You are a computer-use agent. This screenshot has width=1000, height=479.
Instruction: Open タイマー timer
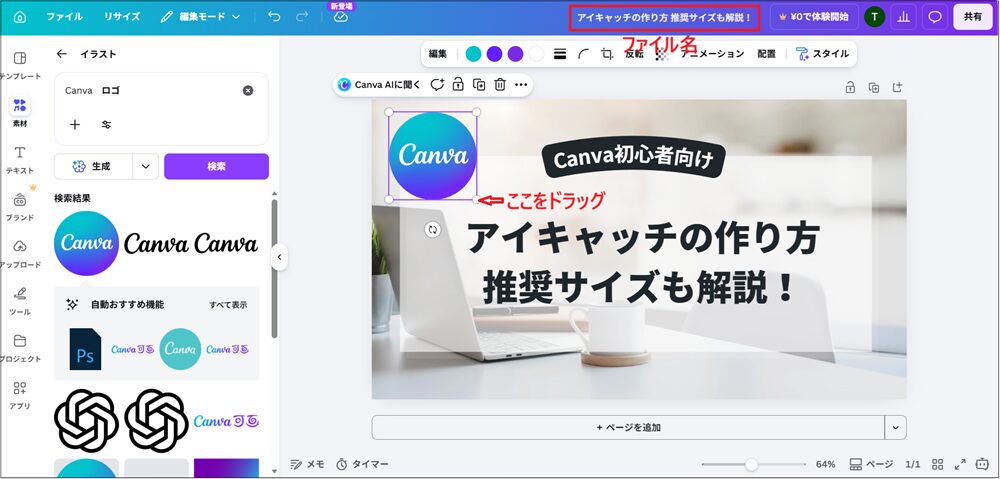362,464
